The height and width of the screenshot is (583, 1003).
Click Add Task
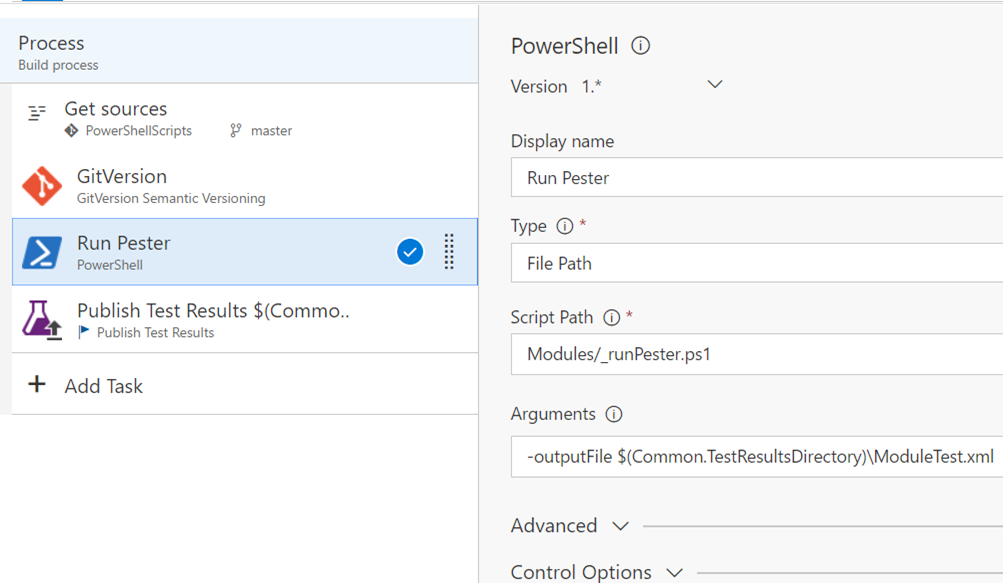coord(104,386)
